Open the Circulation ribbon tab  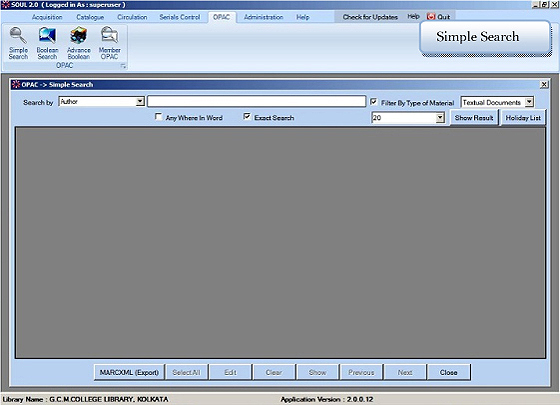(132, 17)
